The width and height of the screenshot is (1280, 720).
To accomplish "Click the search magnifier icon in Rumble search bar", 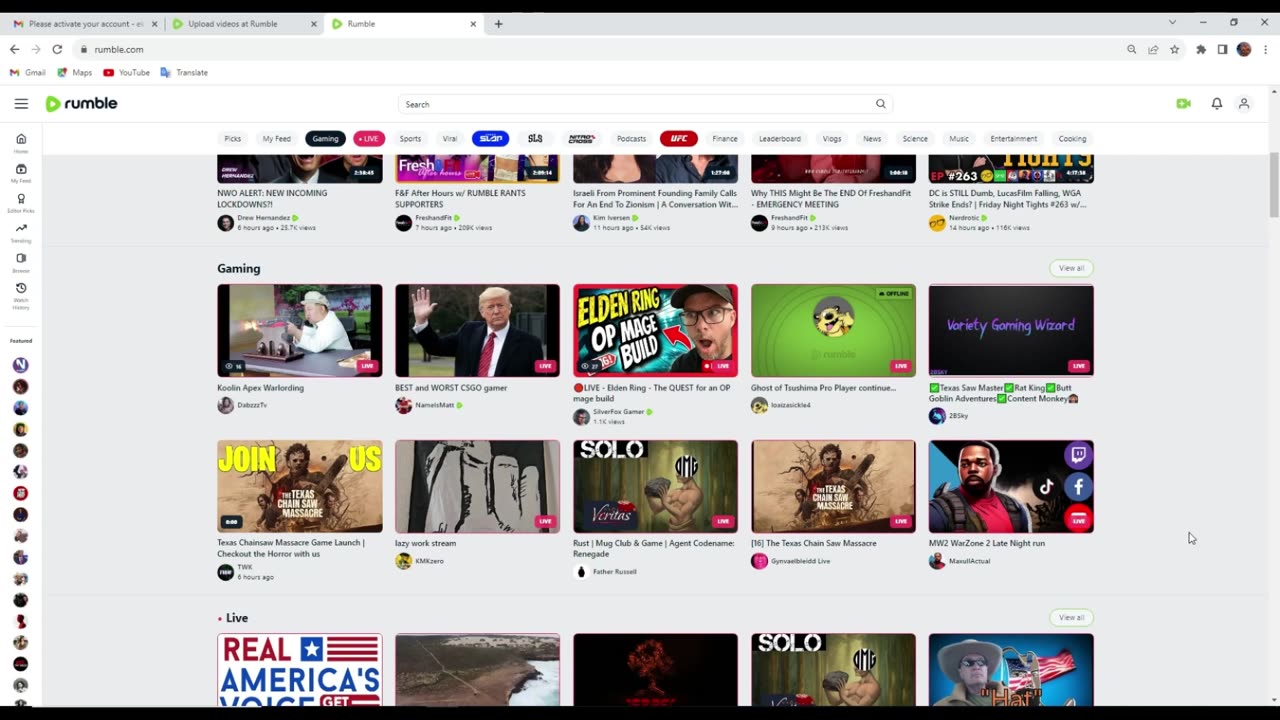I will 881,104.
